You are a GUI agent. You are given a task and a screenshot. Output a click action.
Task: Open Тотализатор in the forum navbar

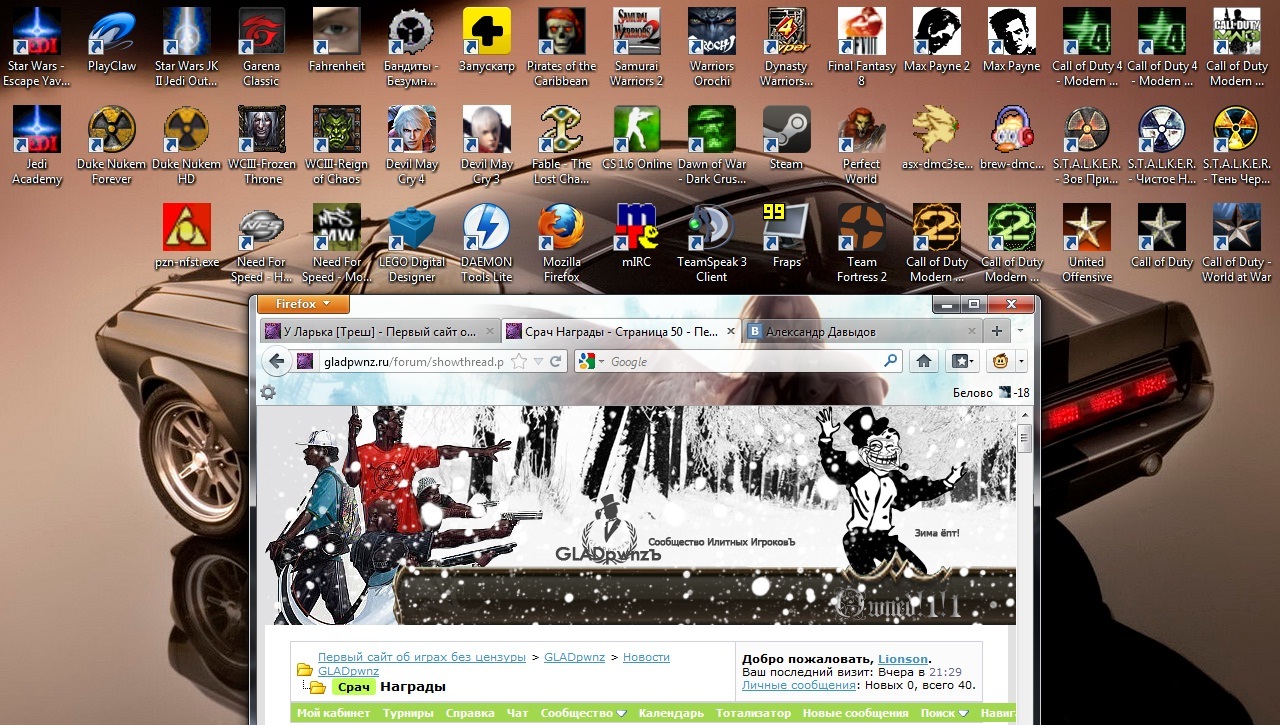753,713
